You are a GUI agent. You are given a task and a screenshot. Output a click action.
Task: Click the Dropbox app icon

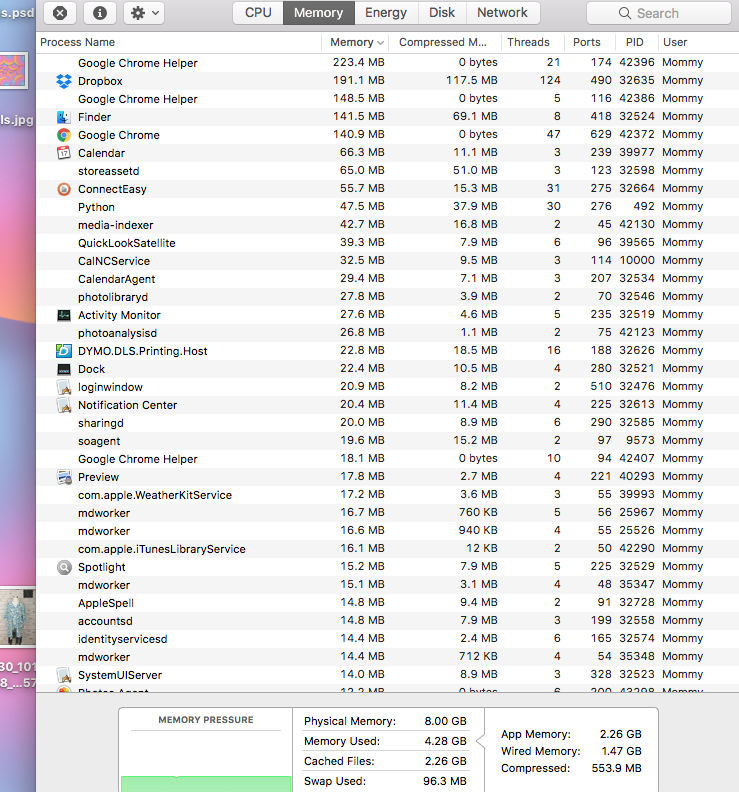64,81
